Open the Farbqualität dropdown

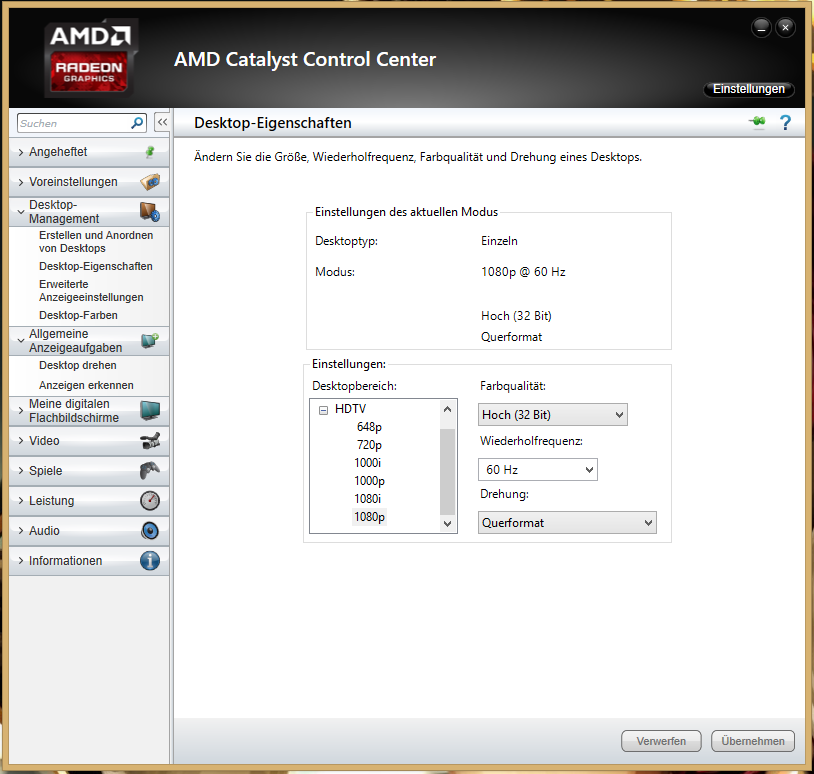click(x=552, y=415)
